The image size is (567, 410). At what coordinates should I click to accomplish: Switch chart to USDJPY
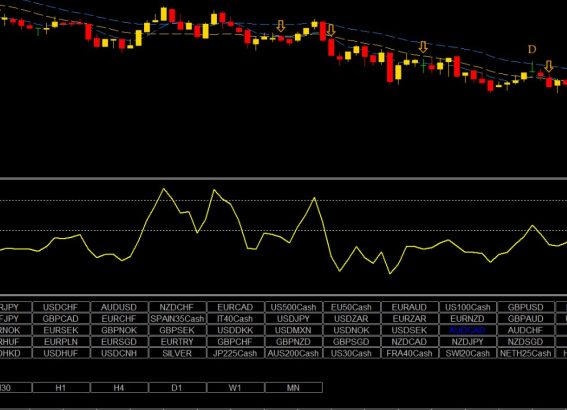pyautogui.click(x=294, y=319)
